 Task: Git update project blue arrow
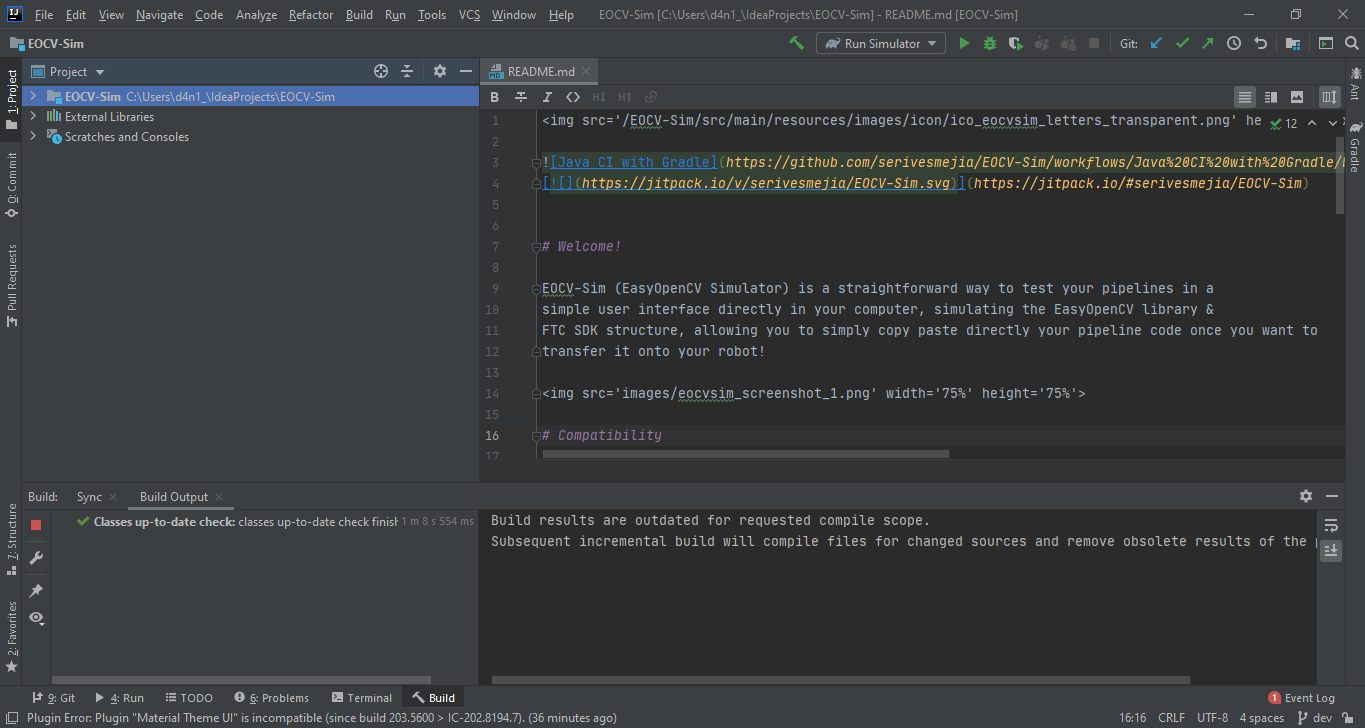click(1157, 43)
